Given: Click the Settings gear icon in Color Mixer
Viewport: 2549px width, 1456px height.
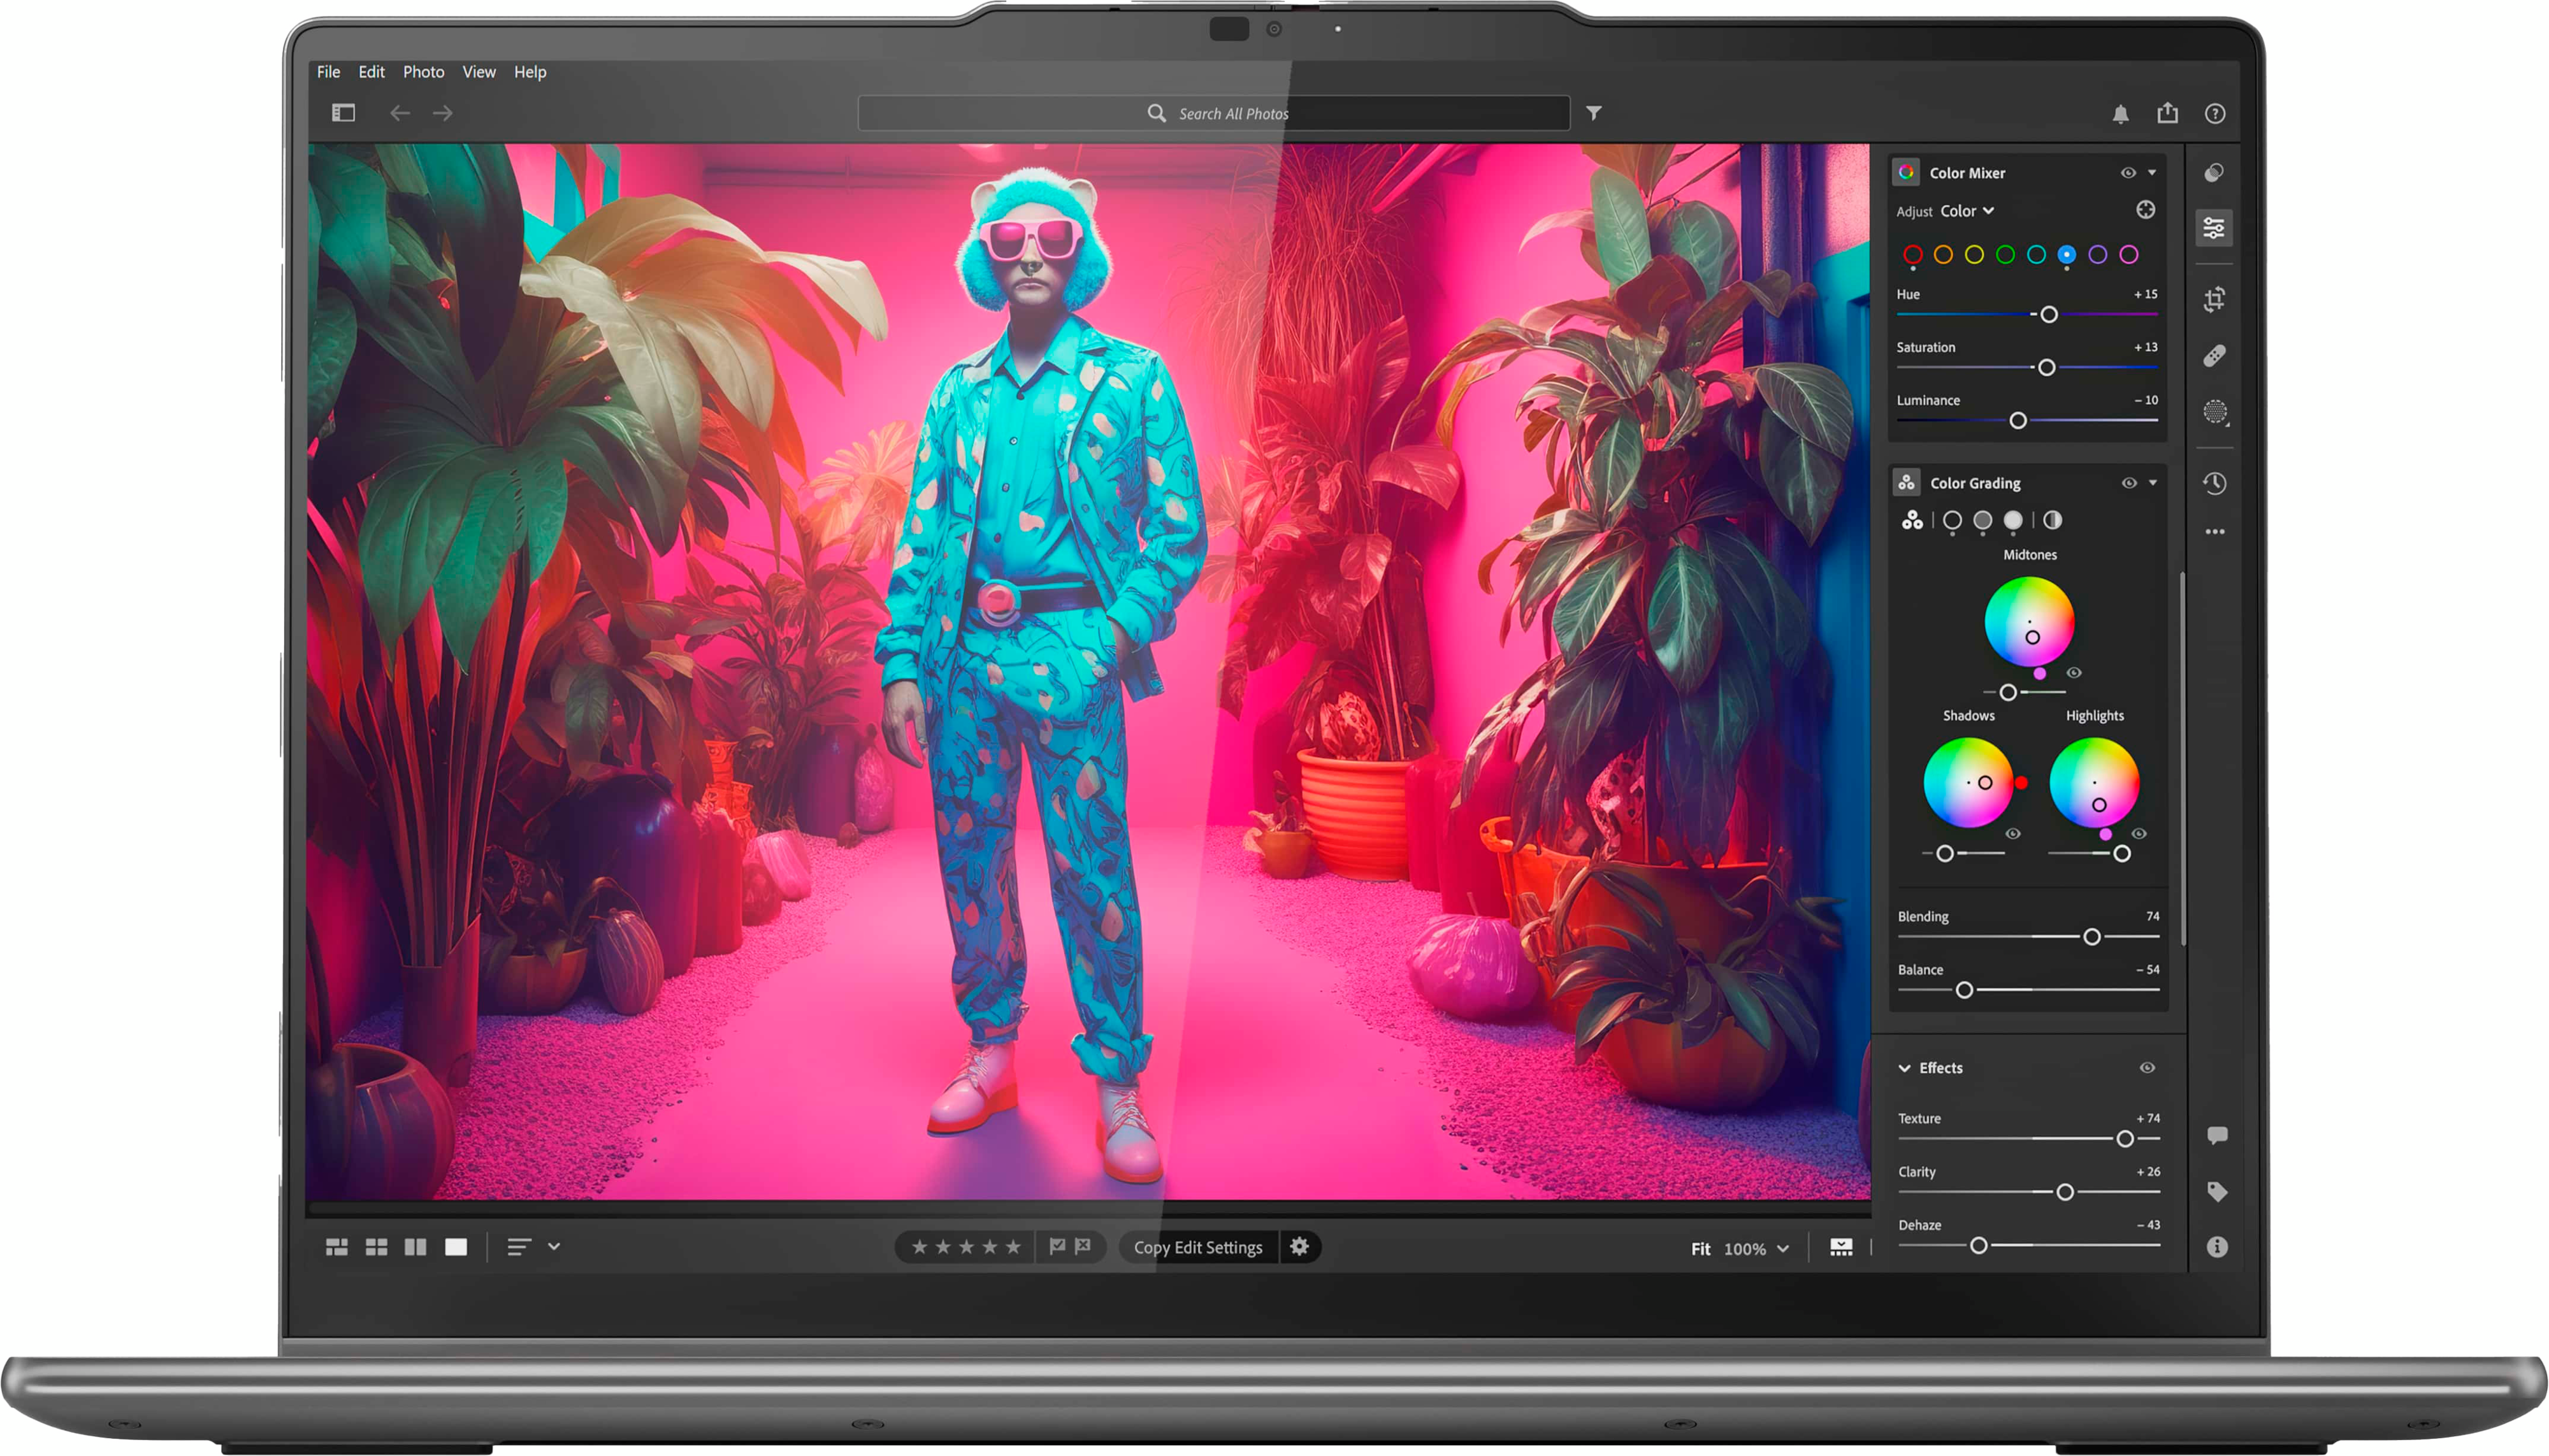Looking at the screenshot, I should tap(2144, 212).
